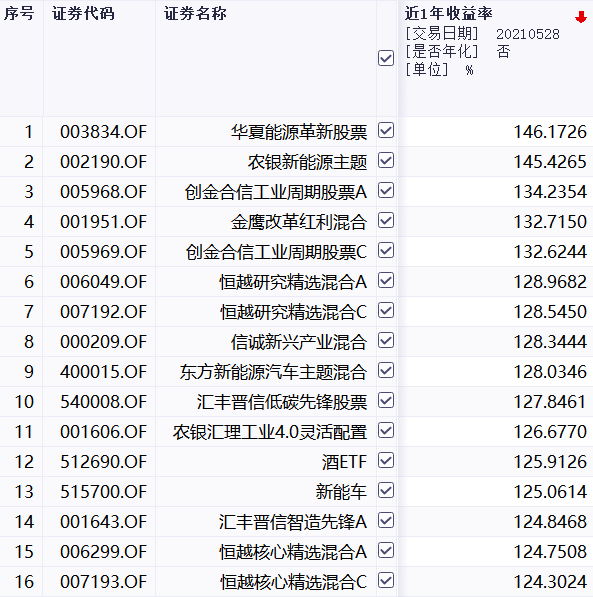Select fund code 006299.OF
The height and width of the screenshot is (597, 593).
click(103, 552)
